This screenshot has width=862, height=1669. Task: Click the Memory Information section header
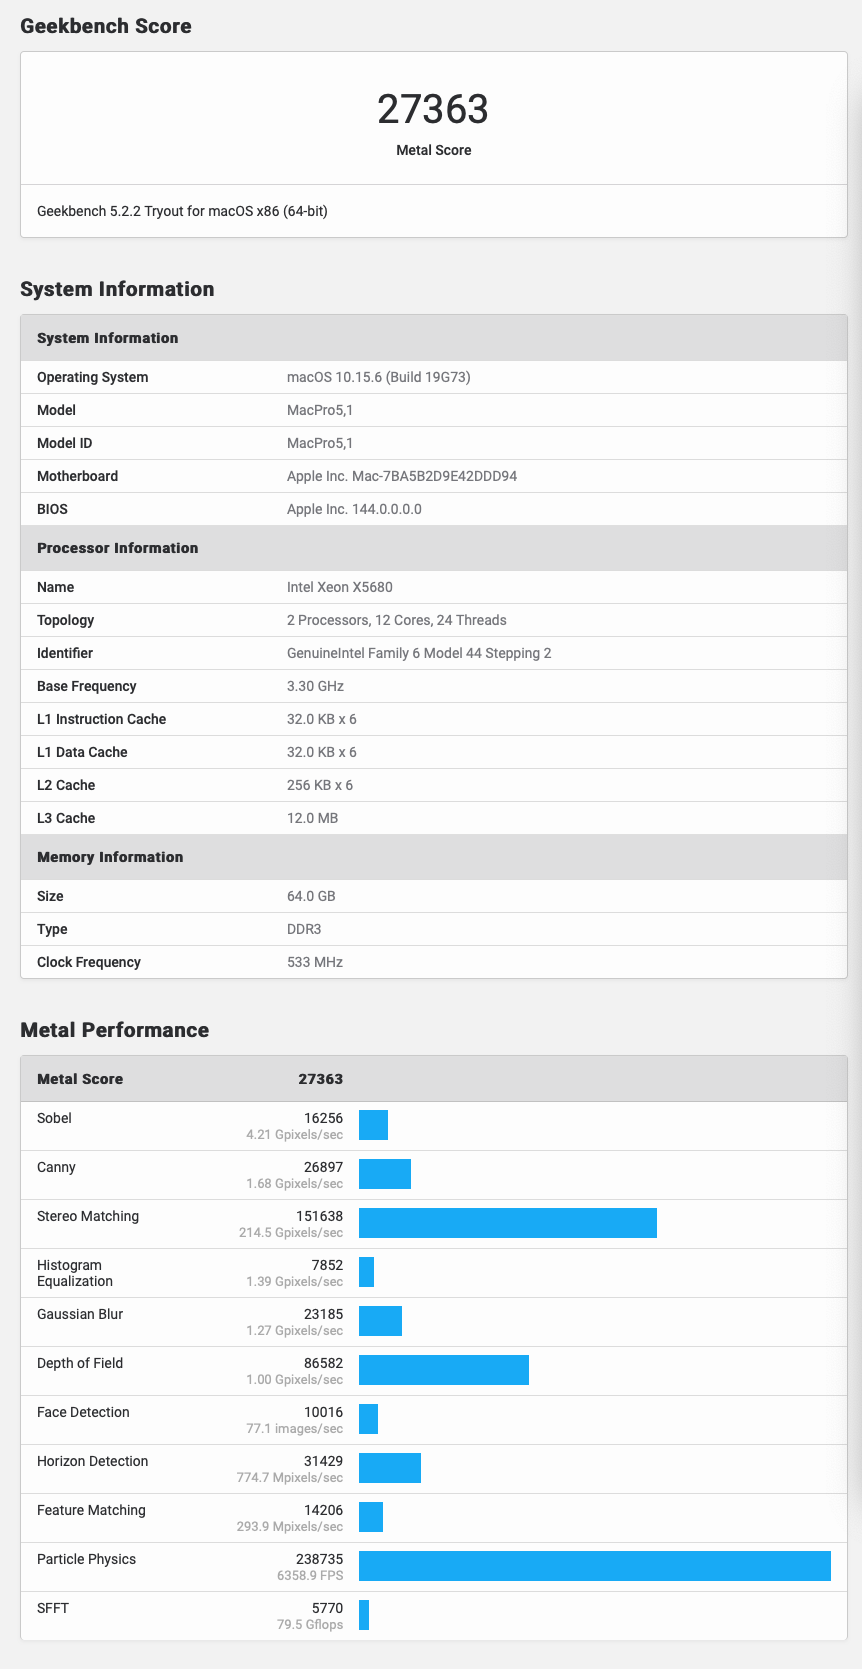click(x=434, y=857)
